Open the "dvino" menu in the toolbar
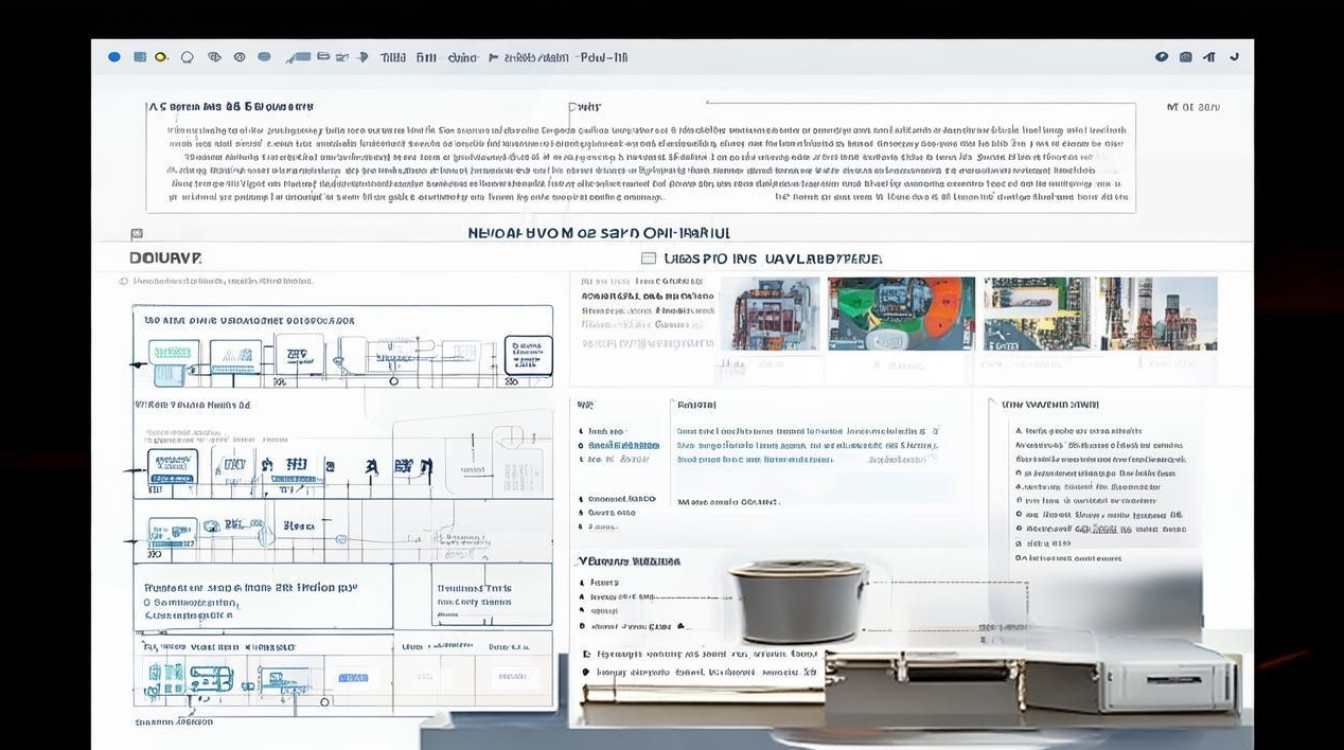Viewport: 1344px width, 750px height. [463, 58]
